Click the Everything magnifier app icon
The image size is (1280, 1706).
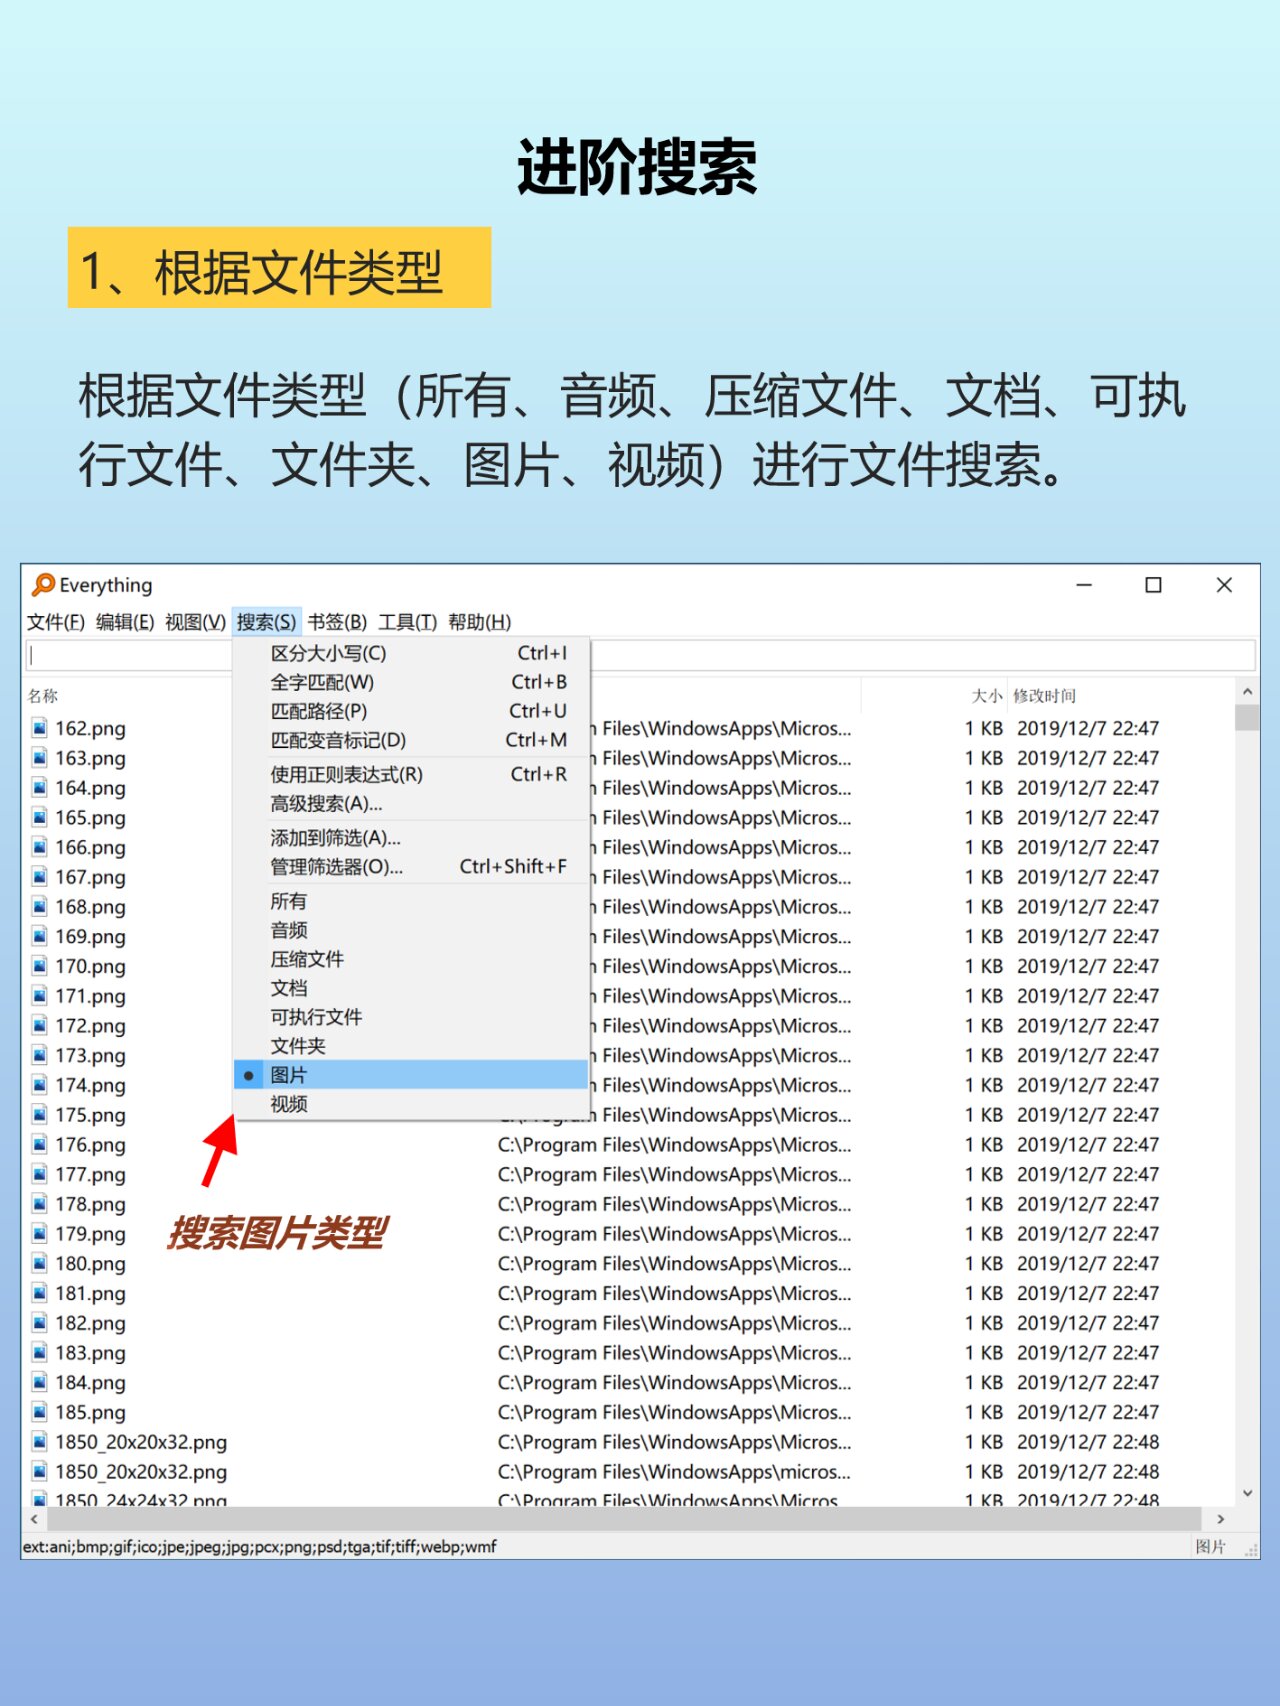pyautogui.click(x=43, y=585)
